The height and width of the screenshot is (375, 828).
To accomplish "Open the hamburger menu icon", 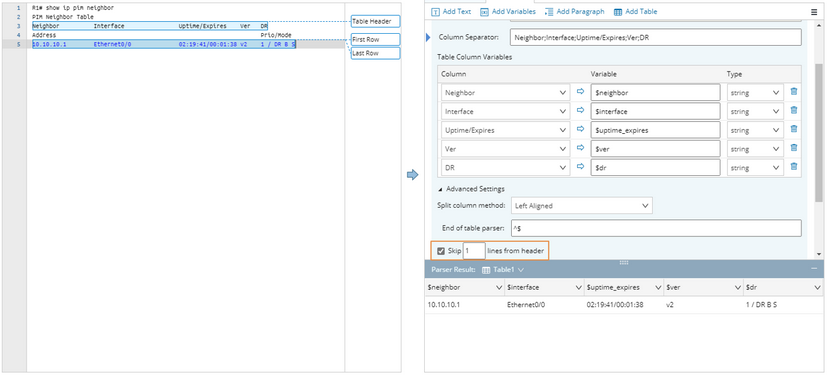I will [x=814, y=12].
